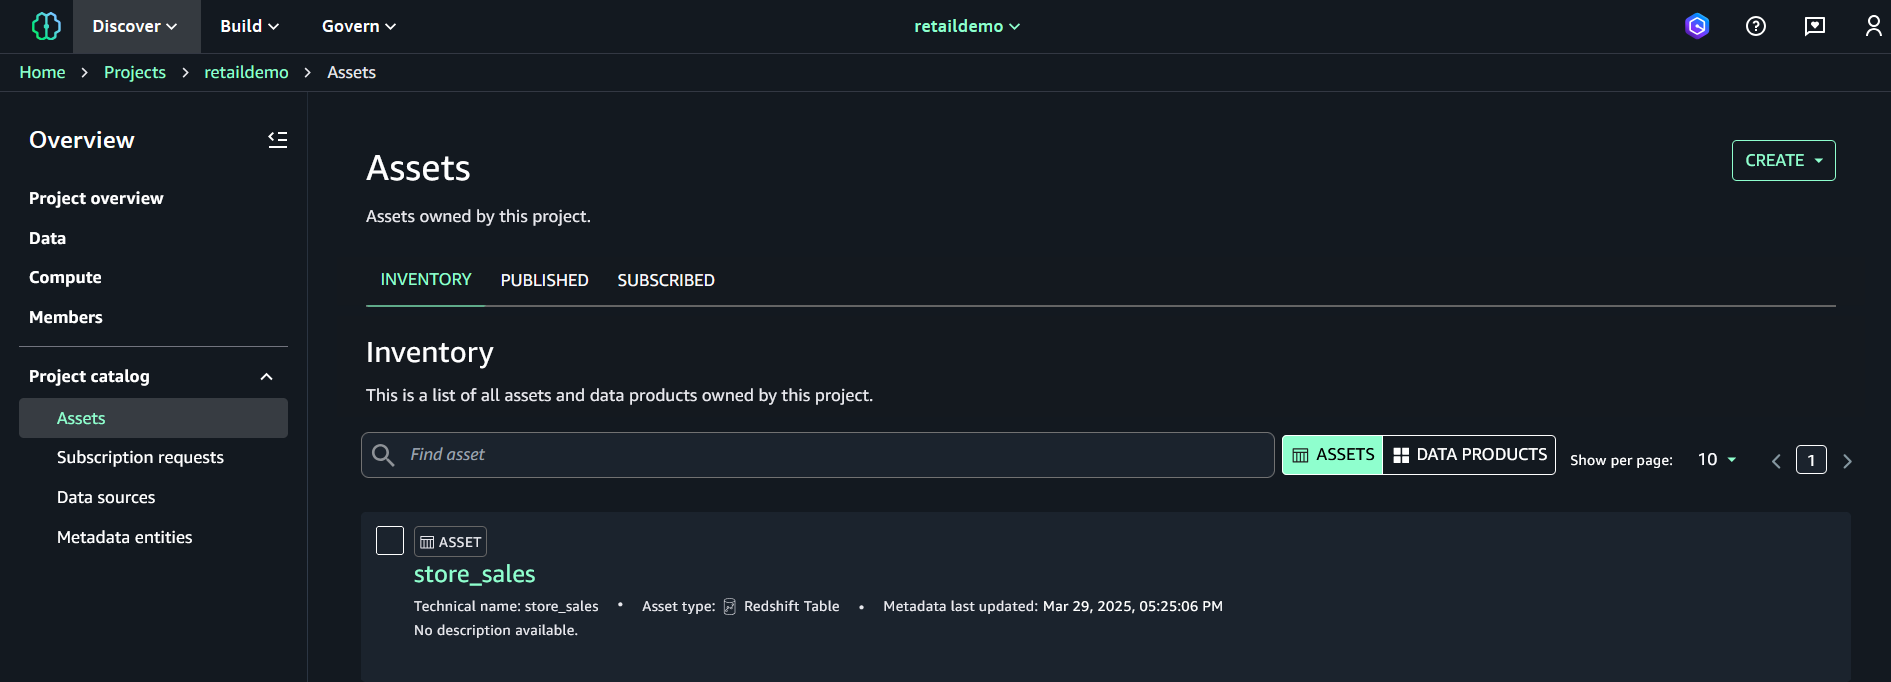The height and width of the screenshot is (682, 1891).
Task: Open Project overview in sidebar
Action: [x=96, y=198]
